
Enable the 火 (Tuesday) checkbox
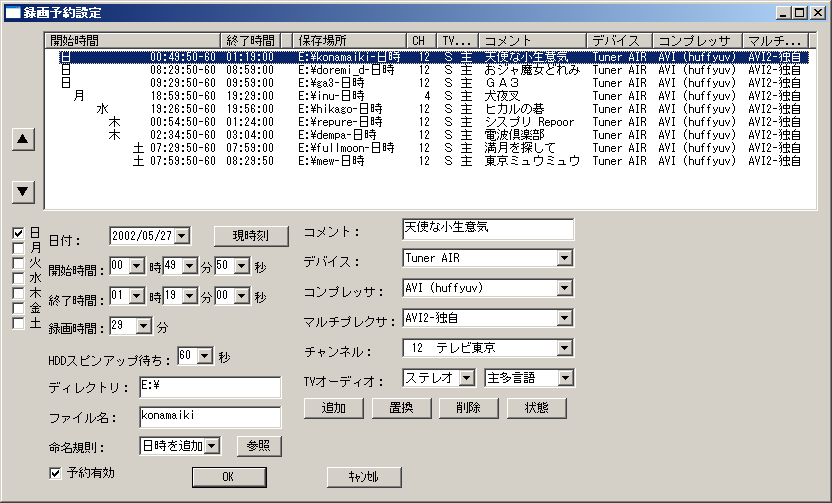point(19,263)
